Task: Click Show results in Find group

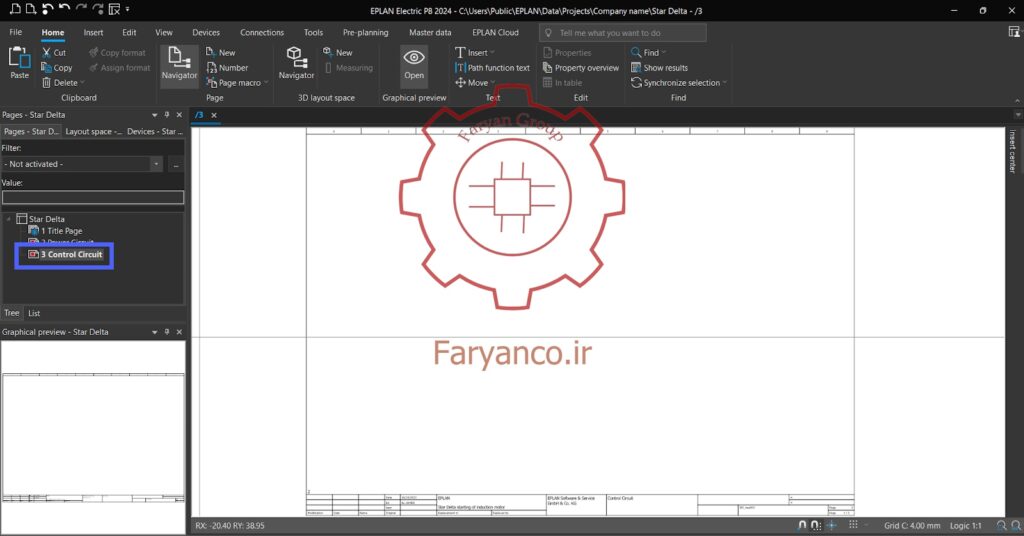Action: click(659, 67)
